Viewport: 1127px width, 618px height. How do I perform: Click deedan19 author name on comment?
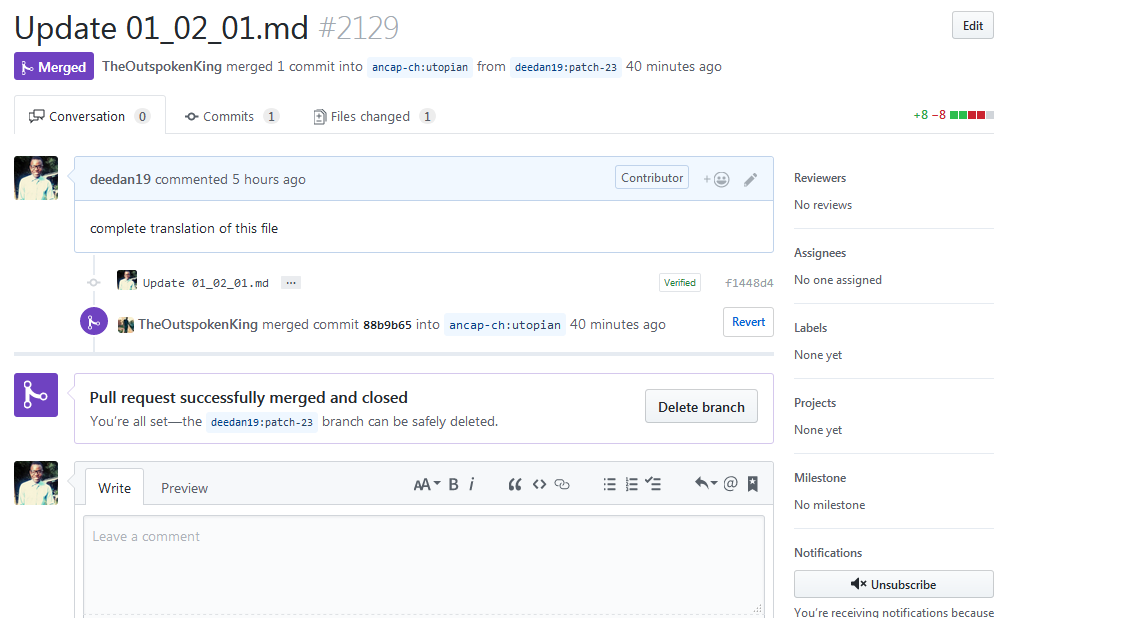coord(120,179)
